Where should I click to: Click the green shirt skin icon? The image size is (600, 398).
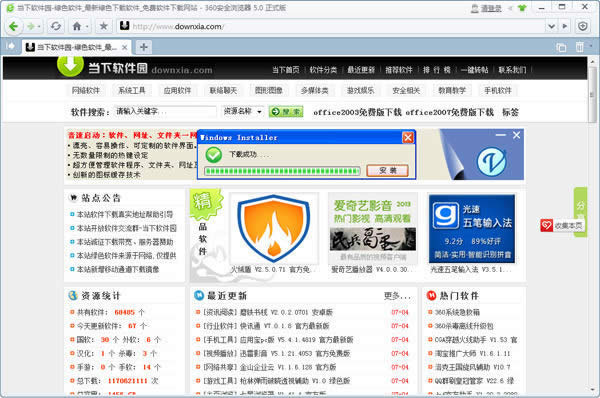522,8
